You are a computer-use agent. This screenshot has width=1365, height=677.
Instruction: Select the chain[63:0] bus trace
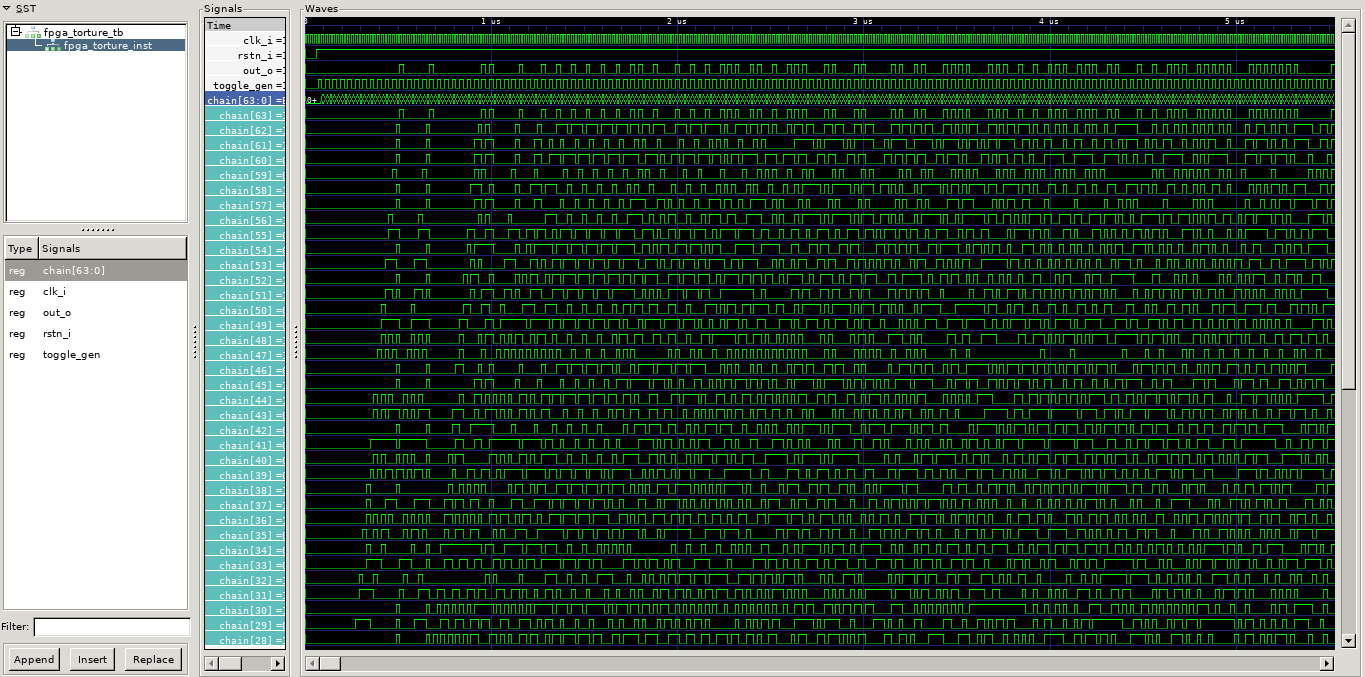click(x=245, y=100)
